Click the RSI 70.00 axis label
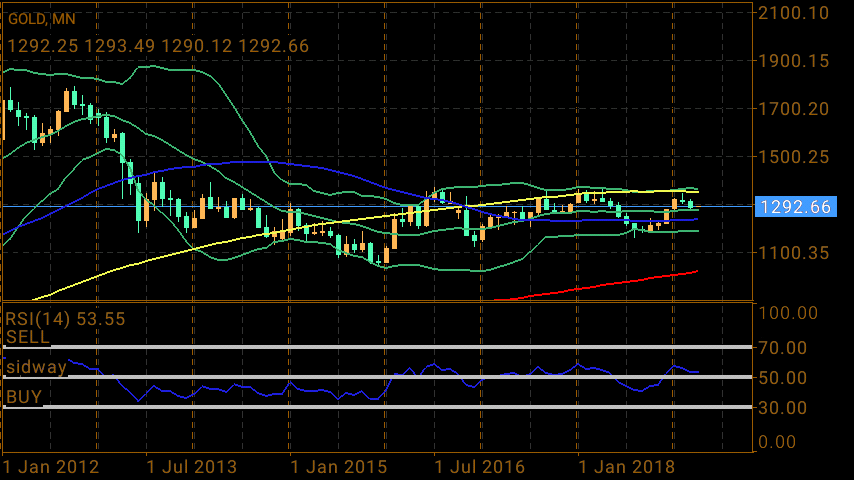 point(783,348)
